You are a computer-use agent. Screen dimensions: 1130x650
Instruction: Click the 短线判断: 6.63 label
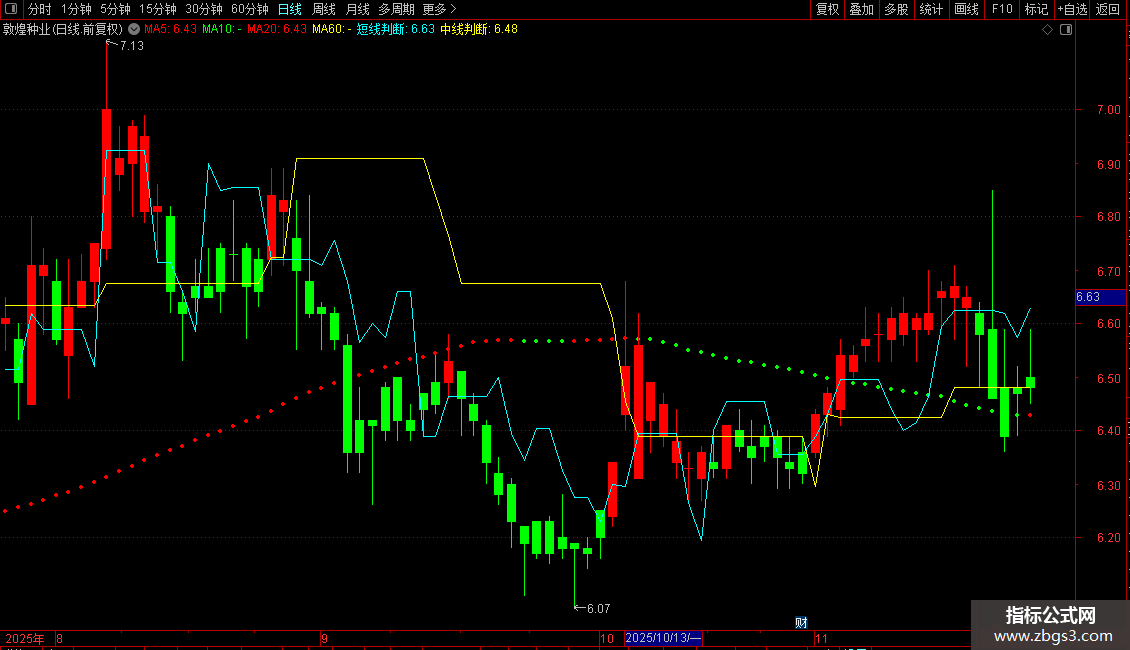(396, 30)
